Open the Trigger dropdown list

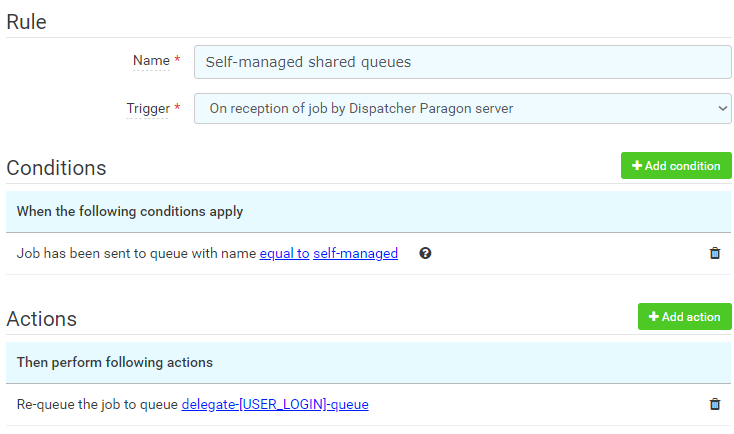point(462,109)
